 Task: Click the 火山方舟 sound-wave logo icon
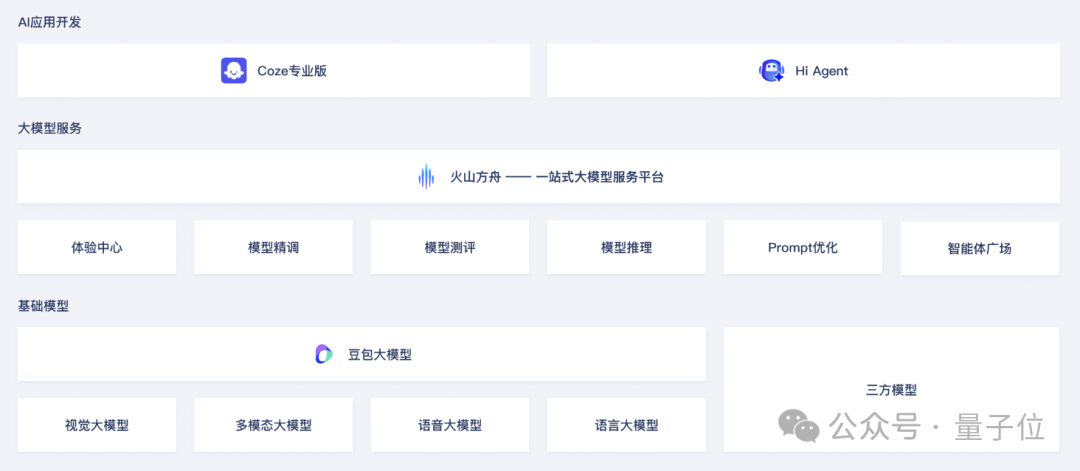coord(426,177)
